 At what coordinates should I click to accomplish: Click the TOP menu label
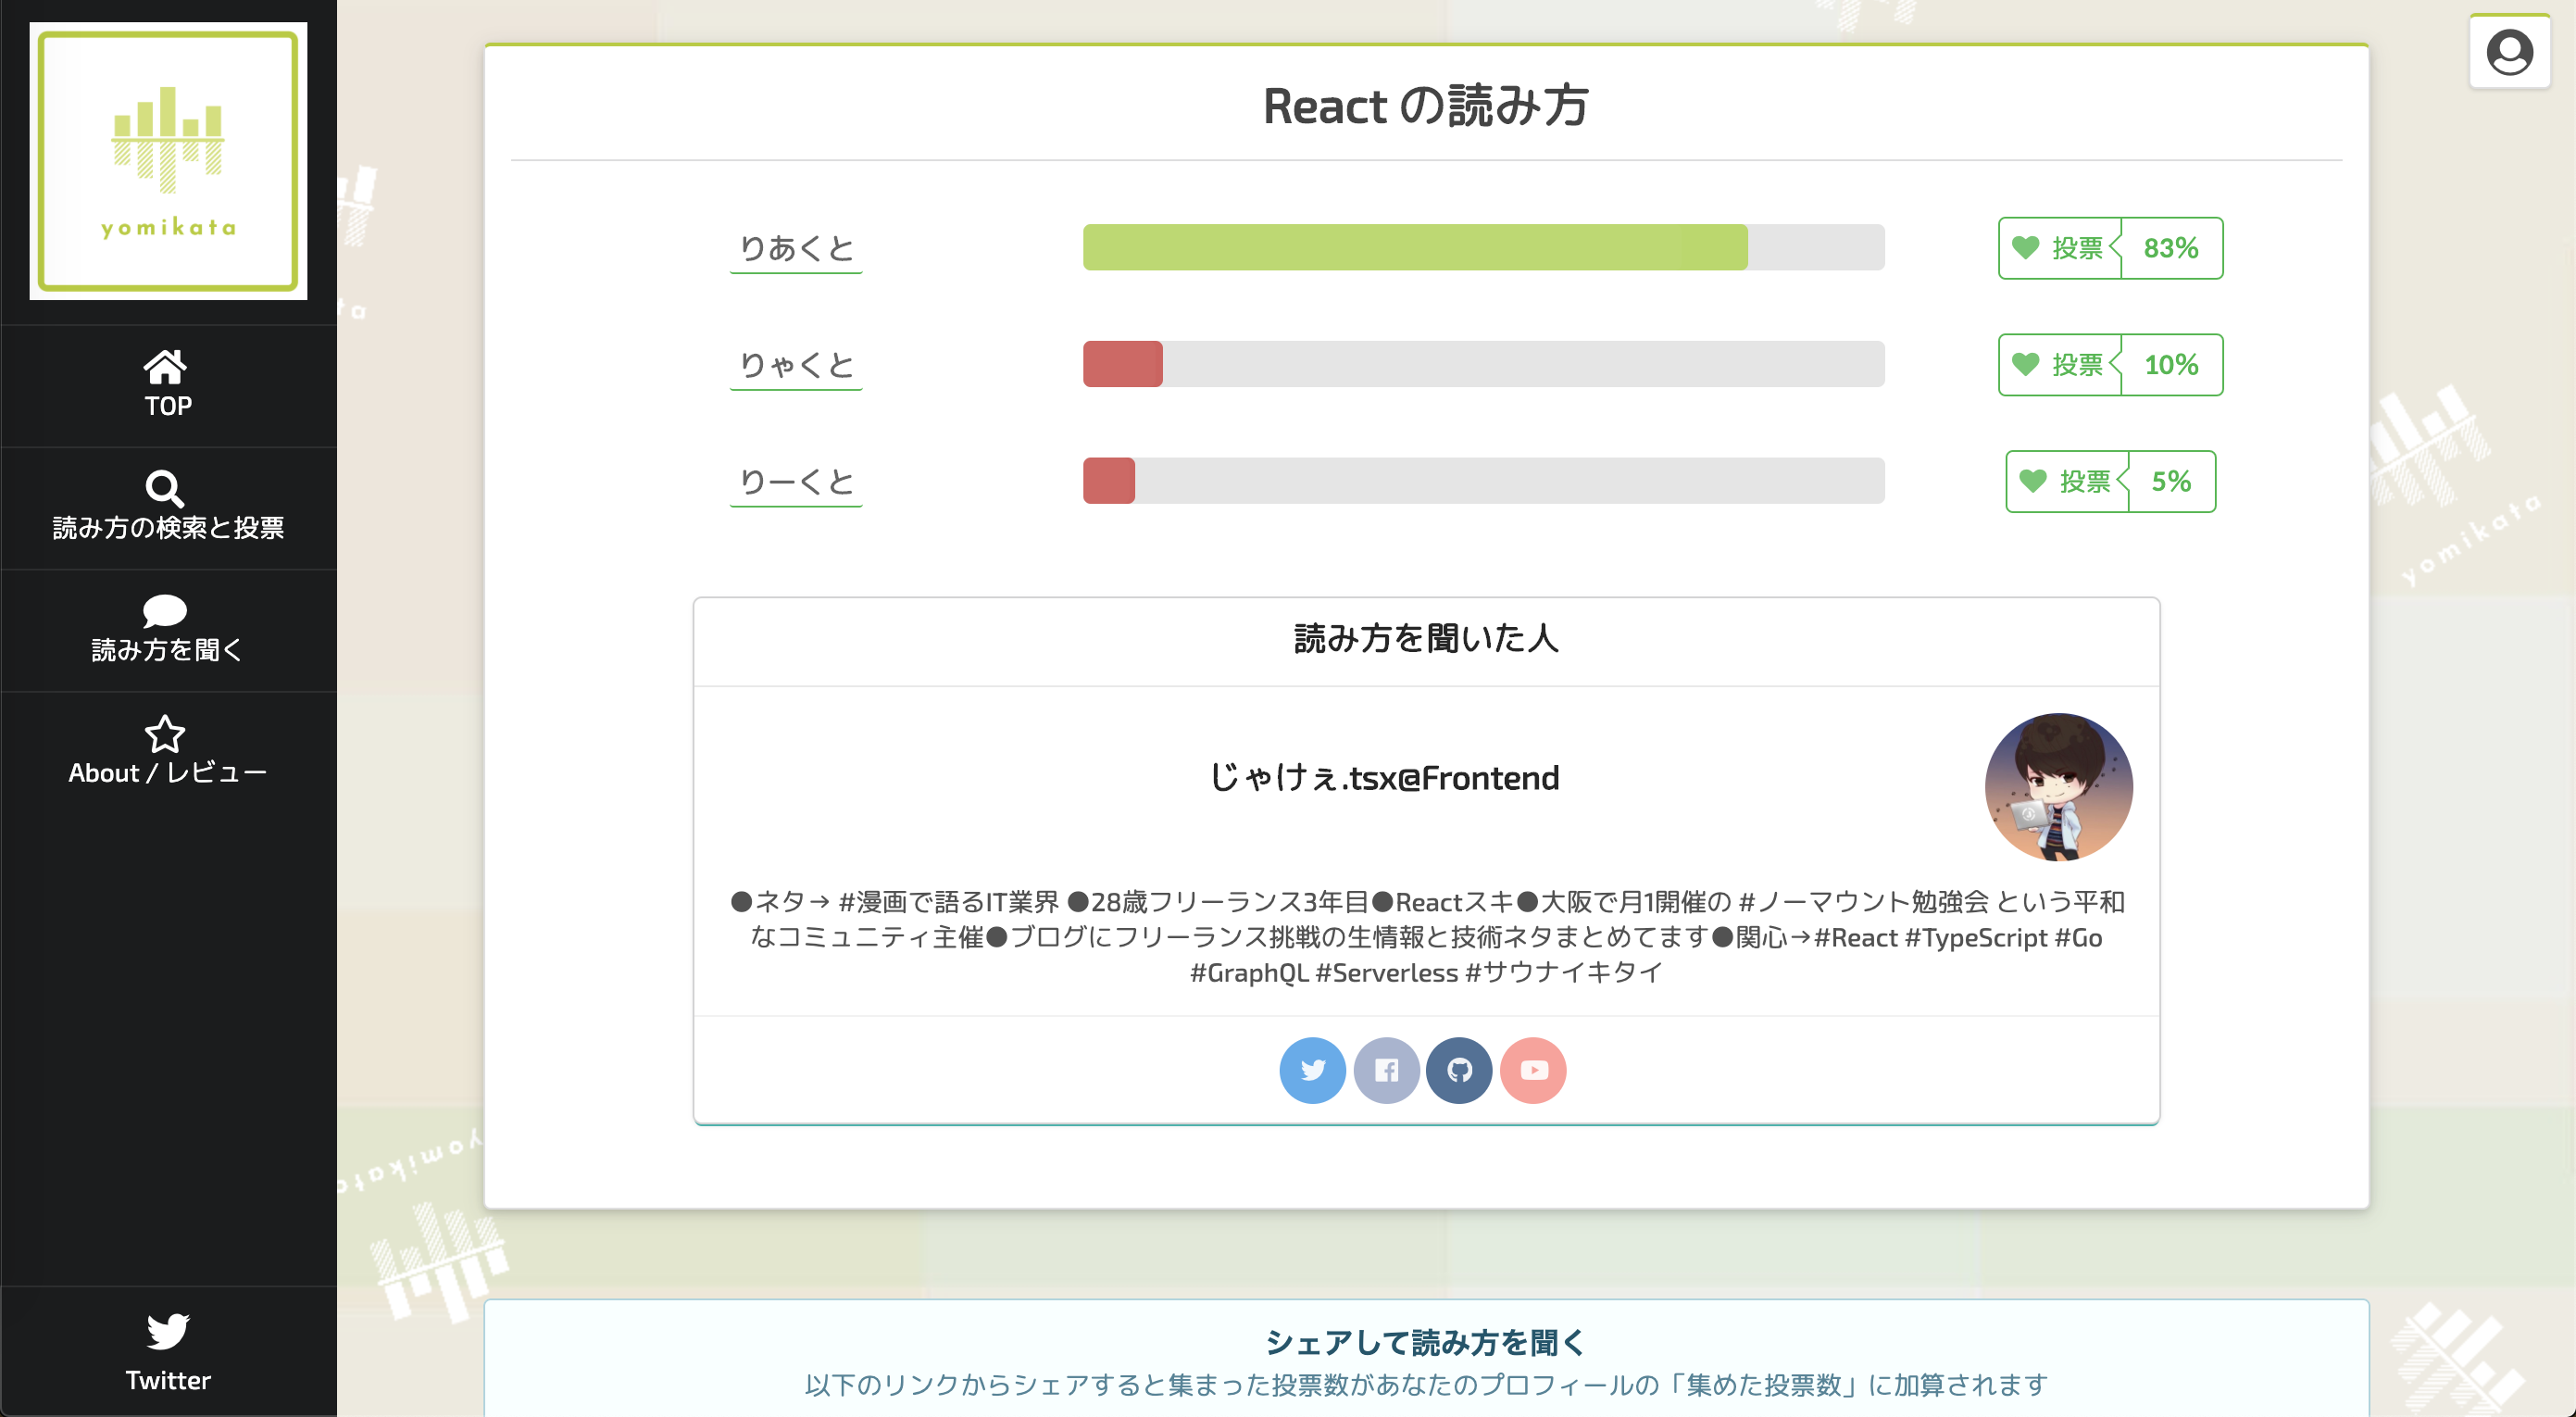click(168, 406)
